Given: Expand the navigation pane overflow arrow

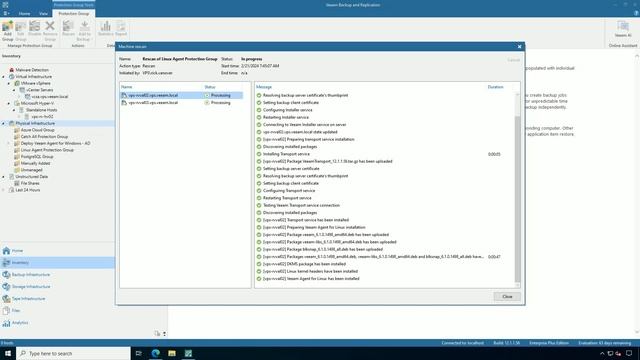Looking at the screenshot, I should coord(164,333).
